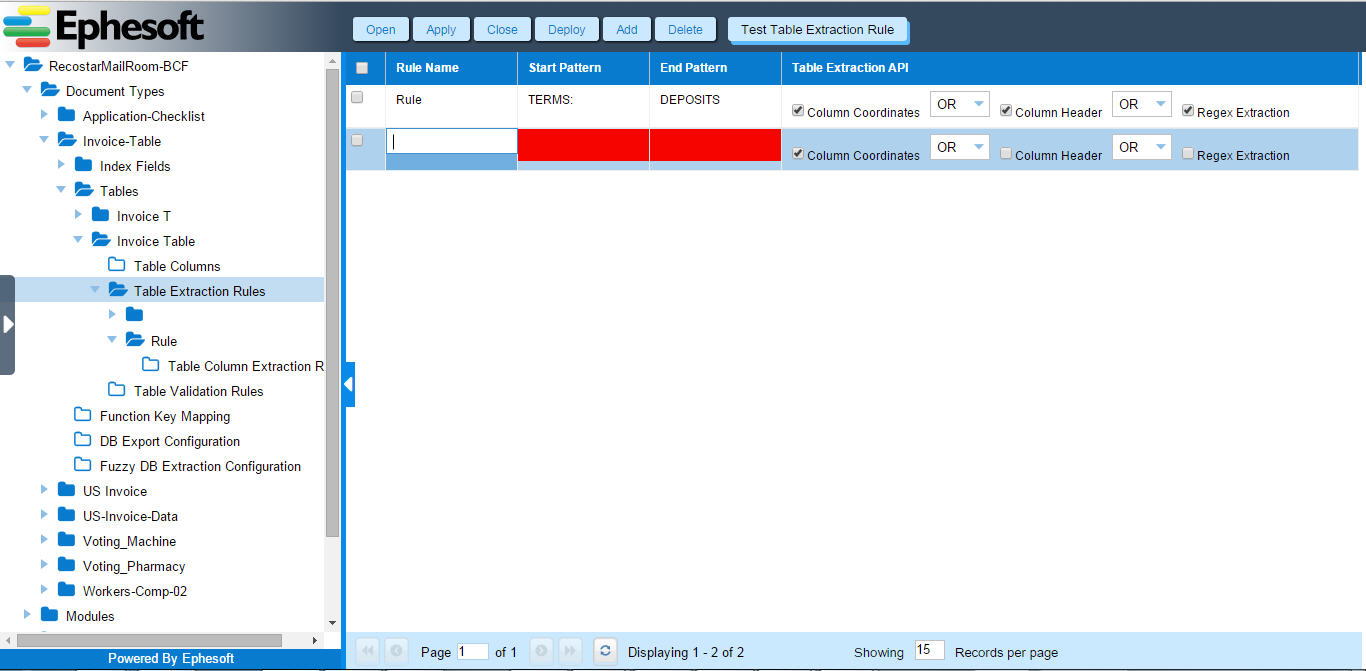The width and height of the screenshot is (1366, 671).
Task: Open the Test Table Extraction Rule tab
Action: pos(817,29)
